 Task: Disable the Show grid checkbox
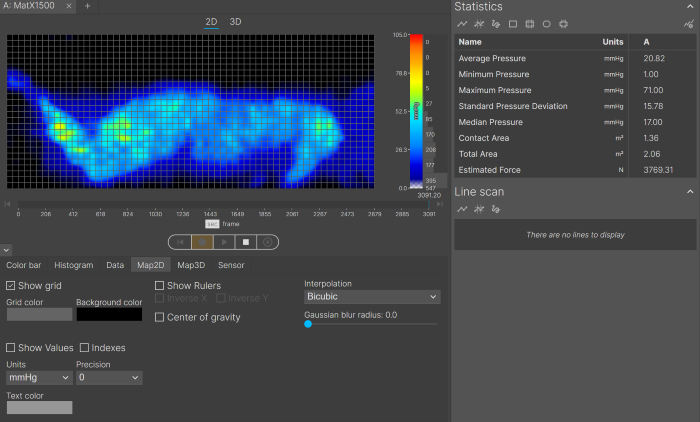pyautogui.click(x=11, y=286)
